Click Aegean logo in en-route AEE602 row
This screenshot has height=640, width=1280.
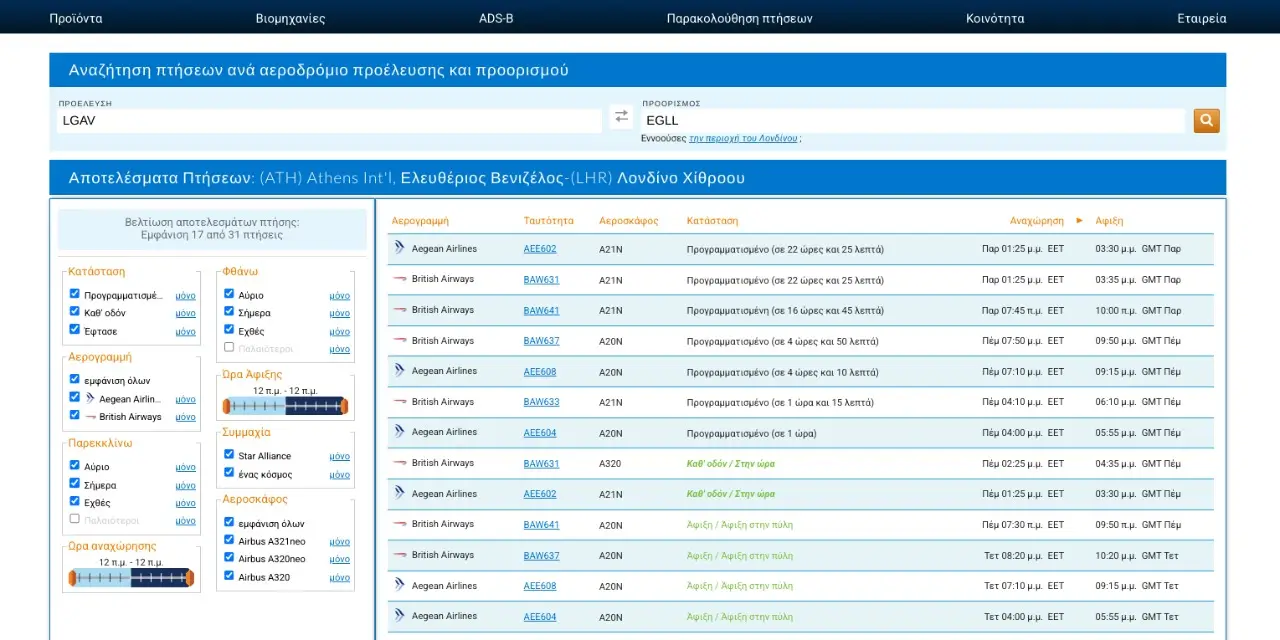coord(400,493)
